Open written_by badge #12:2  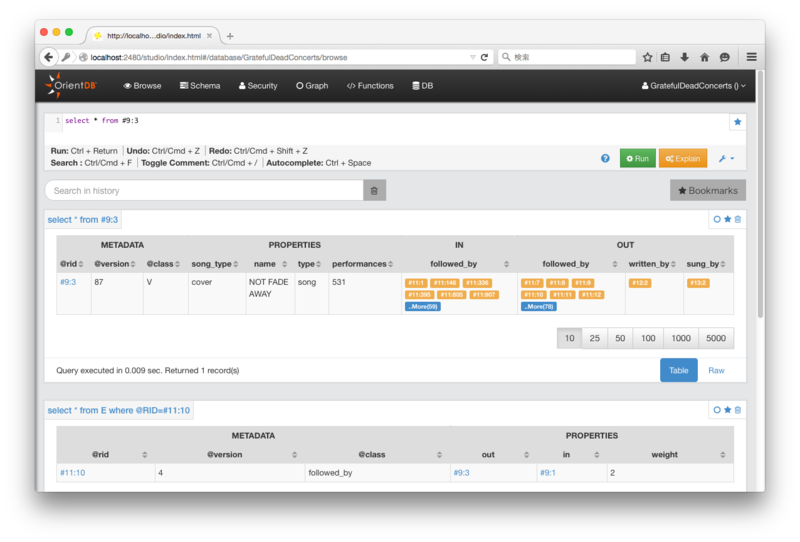coord(640,283)
